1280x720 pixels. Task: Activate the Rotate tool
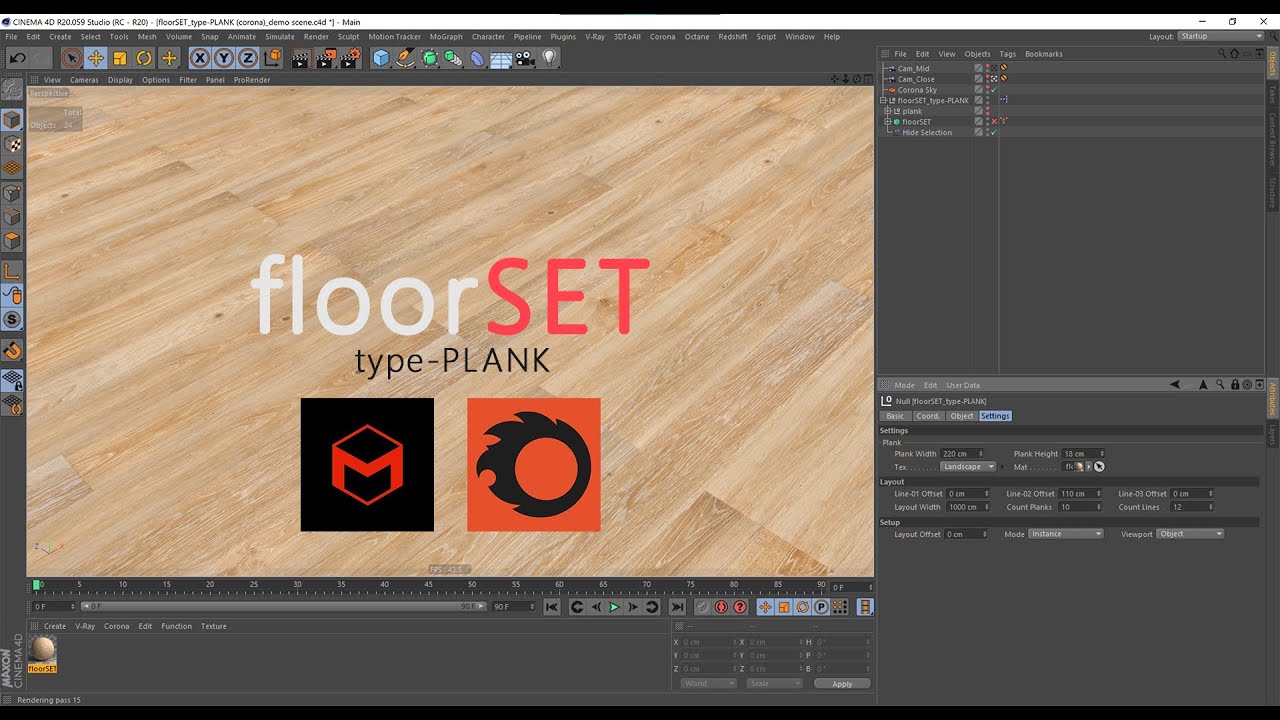(144, 58)
